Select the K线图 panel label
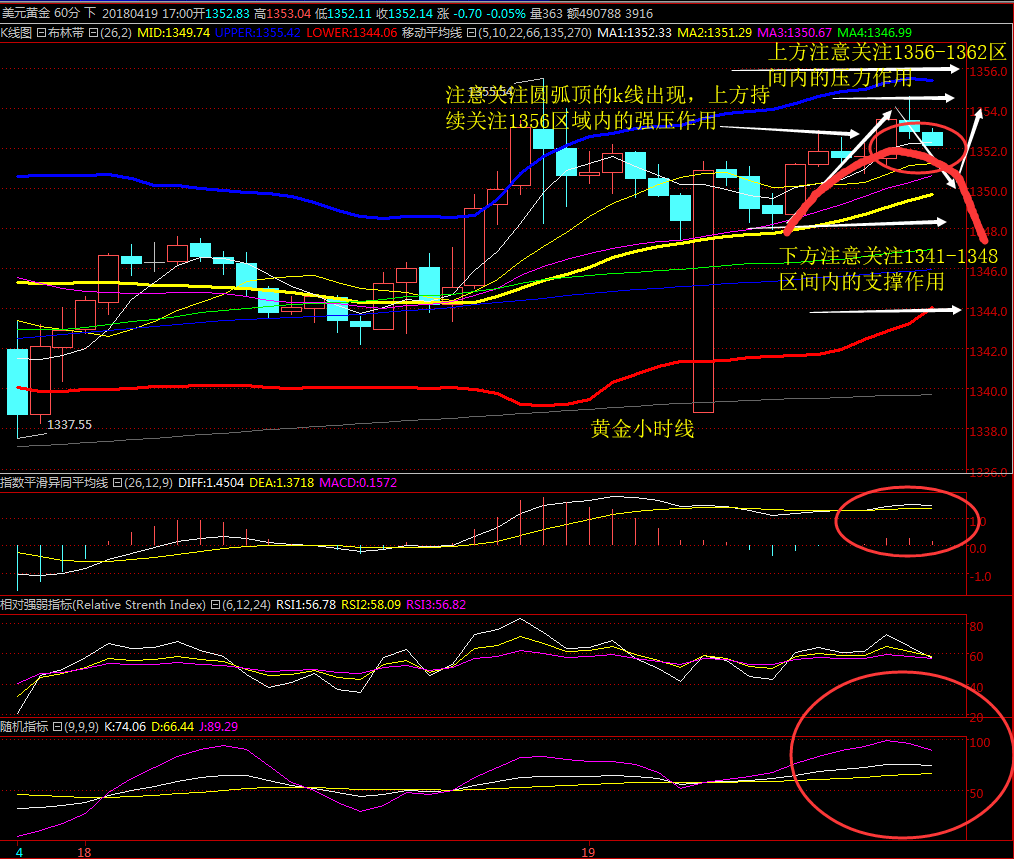The width and height of the screenshot is (1014, 859). (x=17, y=33)
